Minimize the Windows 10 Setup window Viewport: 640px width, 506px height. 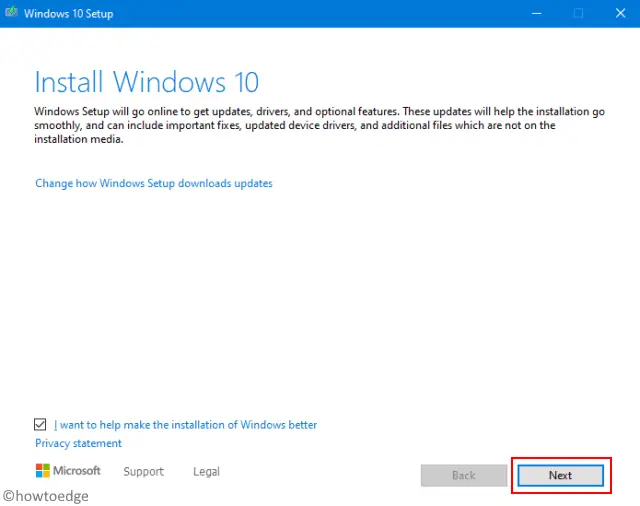click(x=537, y=13)
